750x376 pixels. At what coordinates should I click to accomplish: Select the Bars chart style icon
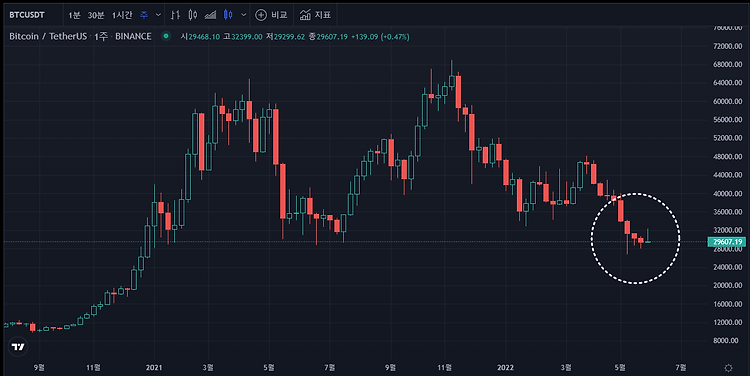(x=175, y=15)
